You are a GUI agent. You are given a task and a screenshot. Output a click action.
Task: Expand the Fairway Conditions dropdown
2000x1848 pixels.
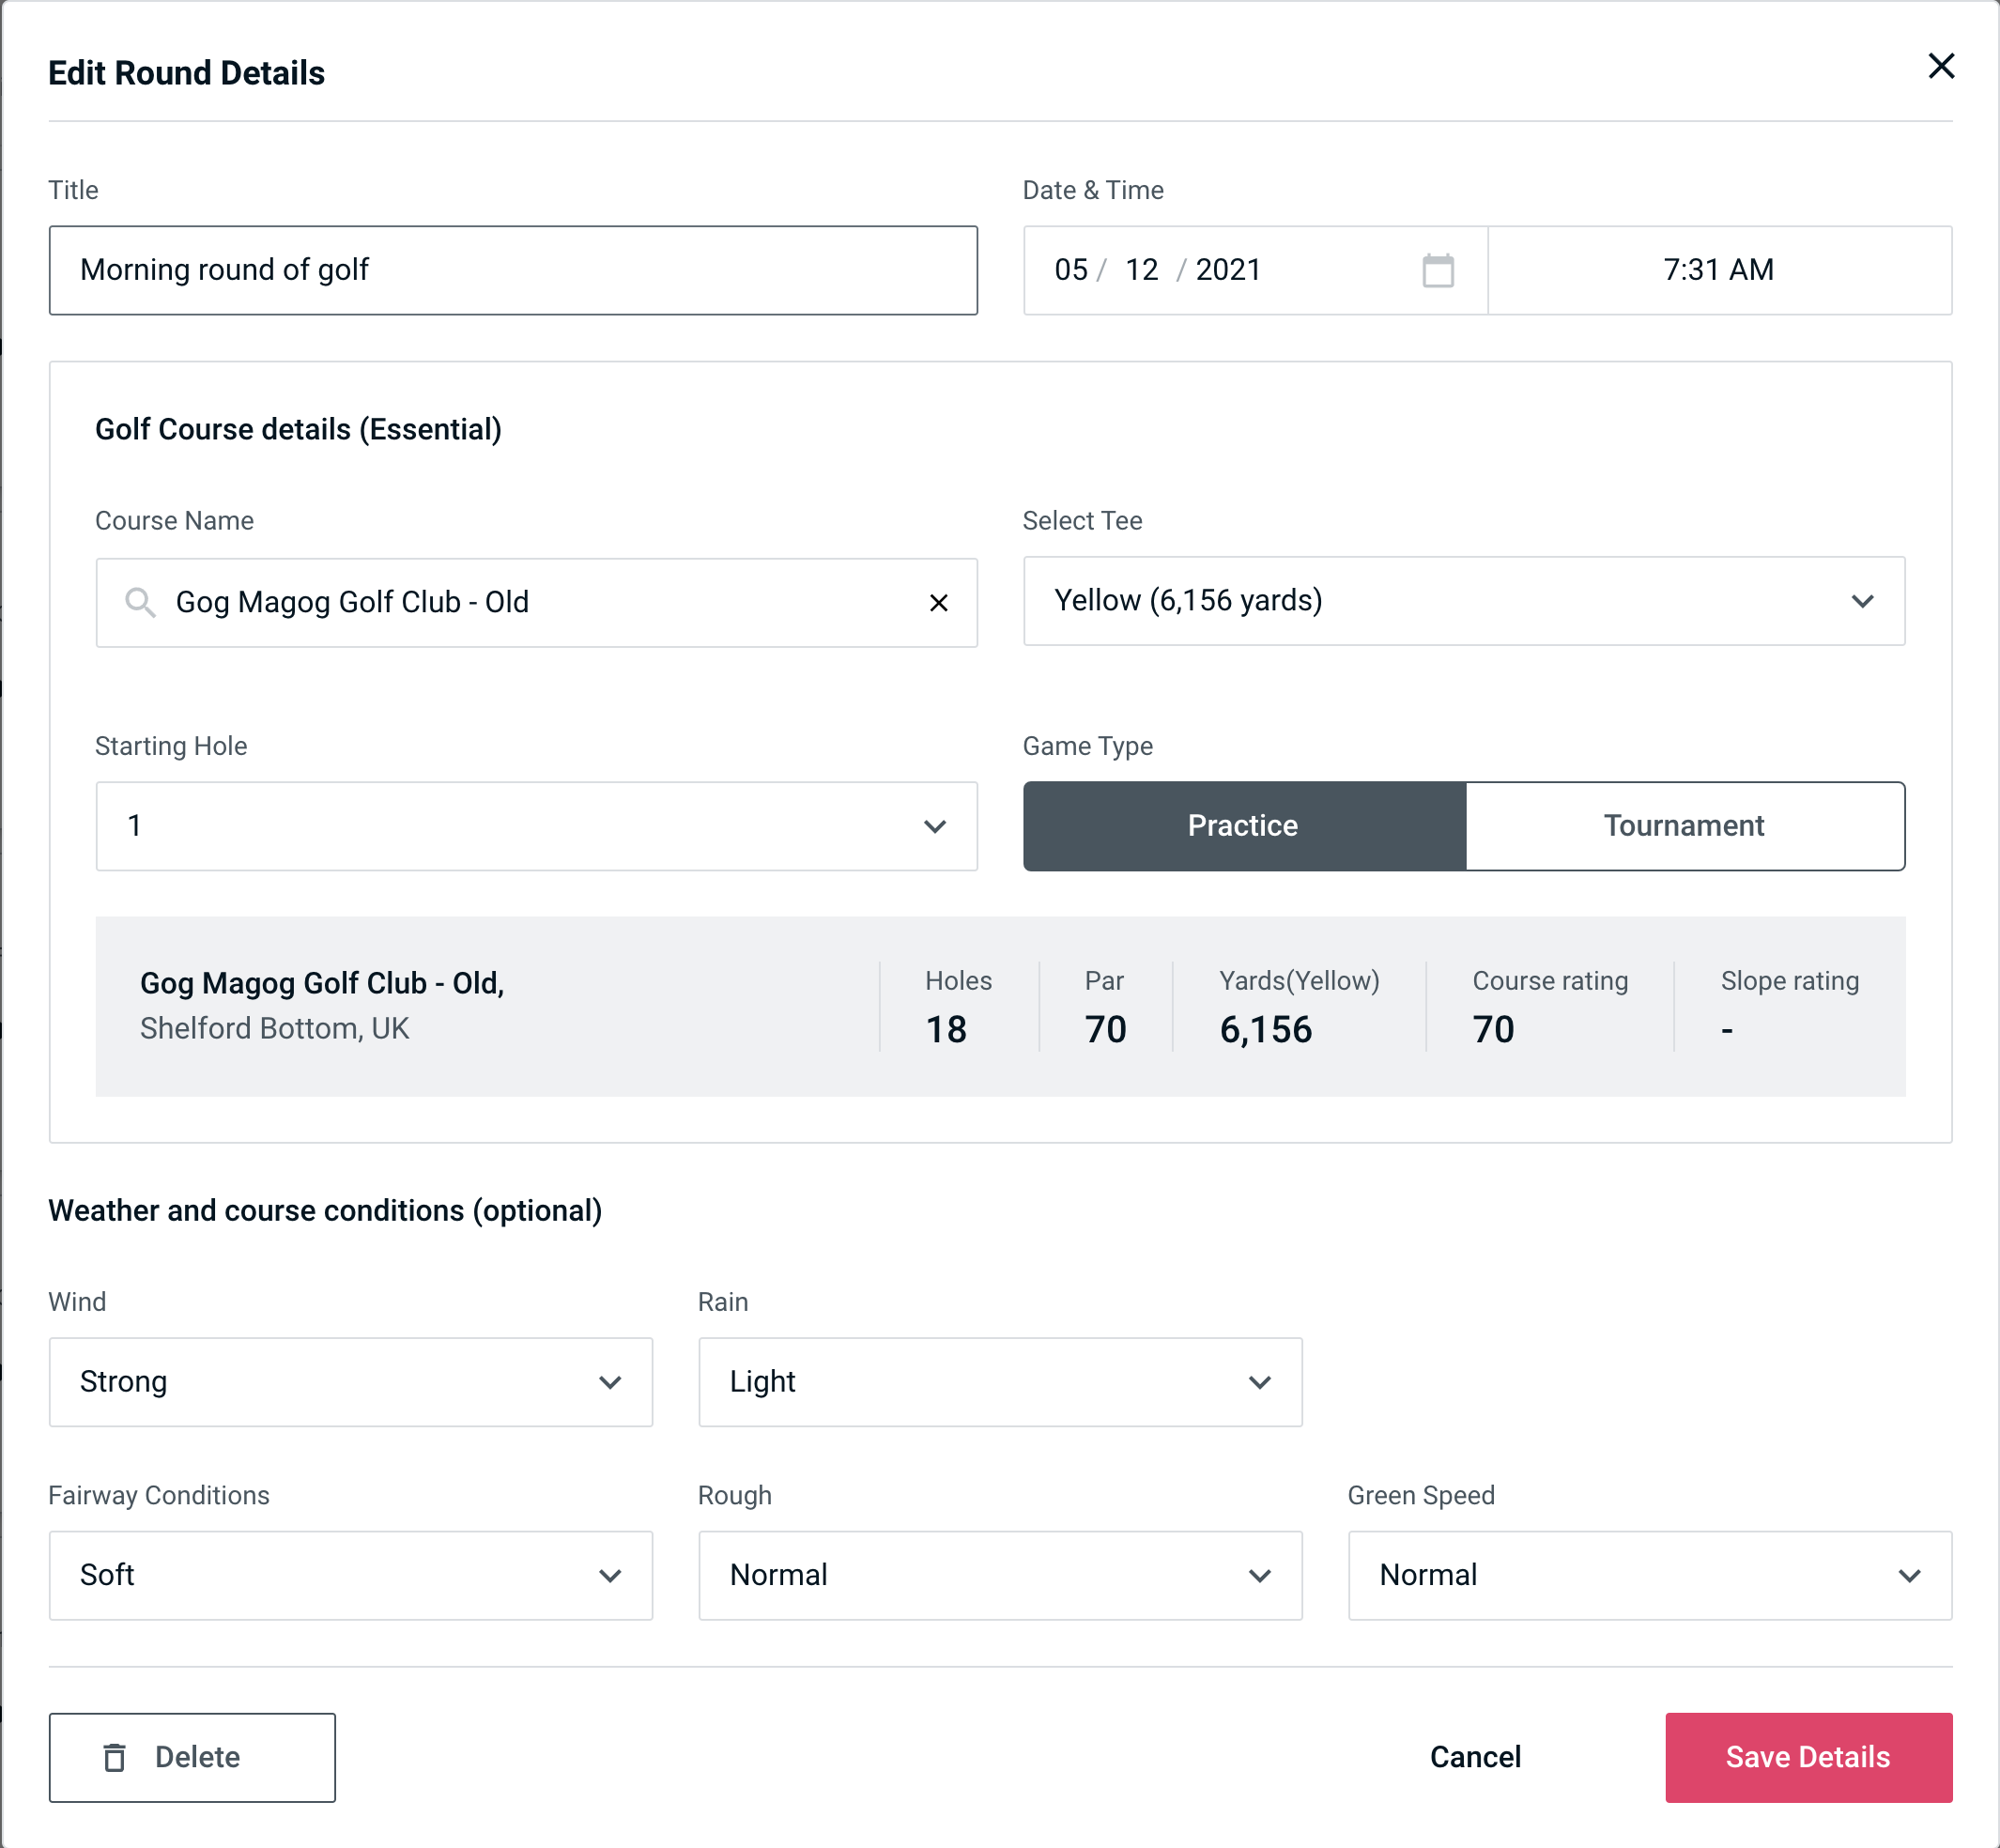(350, 1575)
